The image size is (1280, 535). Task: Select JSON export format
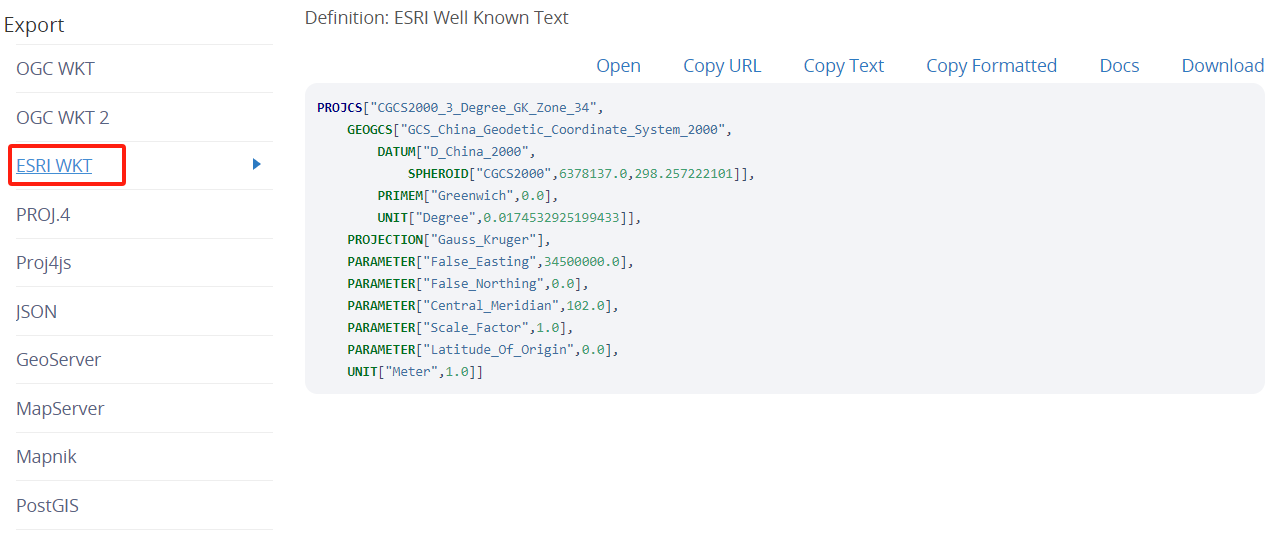tap(36, 311)
